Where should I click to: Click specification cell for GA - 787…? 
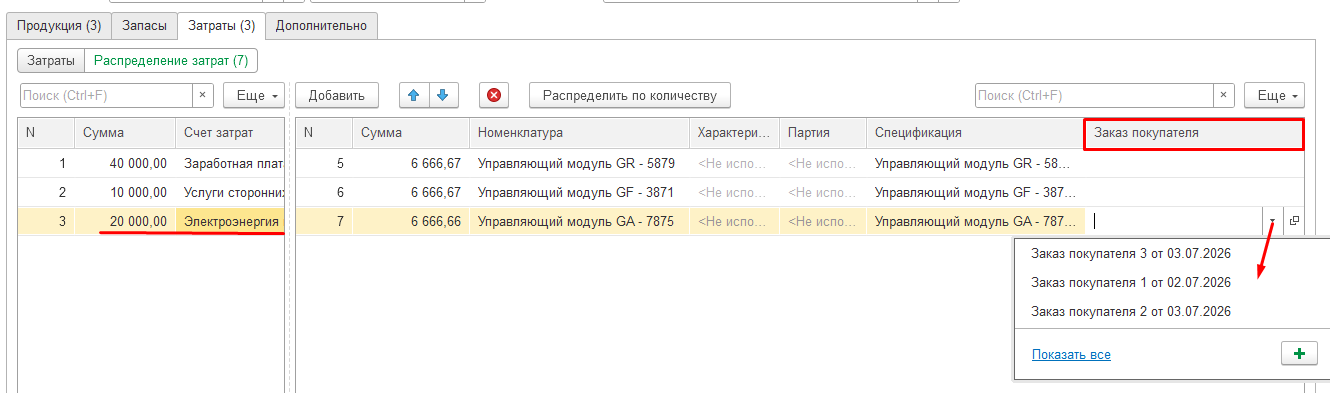click(x=975, y=221)
